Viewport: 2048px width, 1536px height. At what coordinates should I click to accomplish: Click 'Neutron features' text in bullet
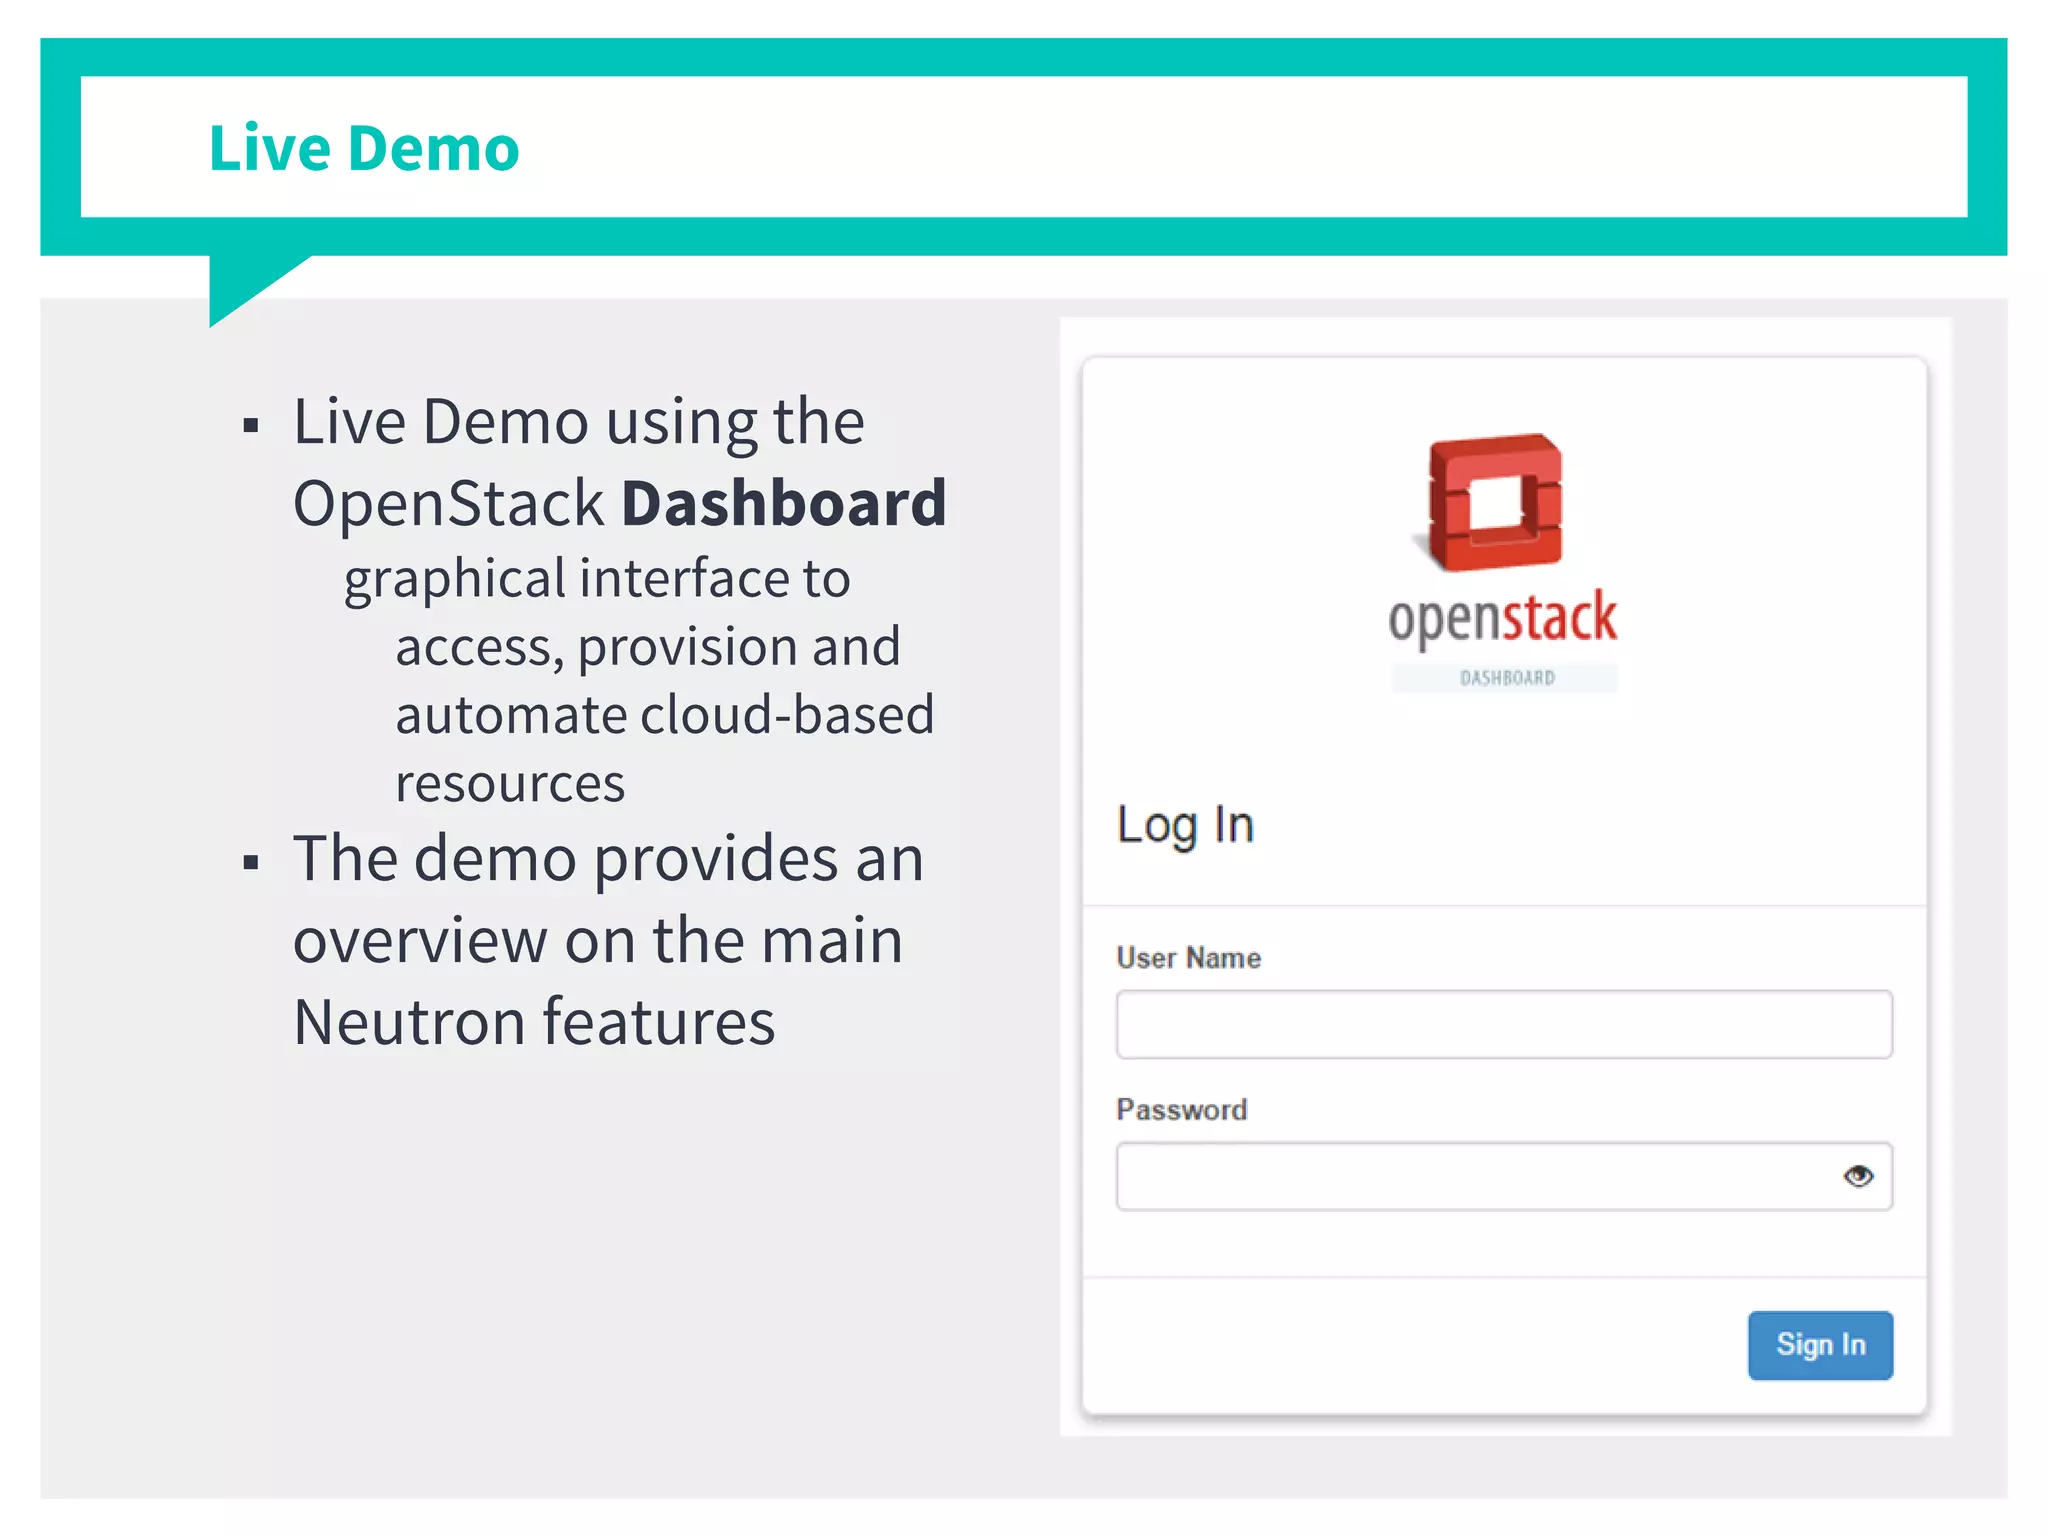click(x=534, y=1022)
